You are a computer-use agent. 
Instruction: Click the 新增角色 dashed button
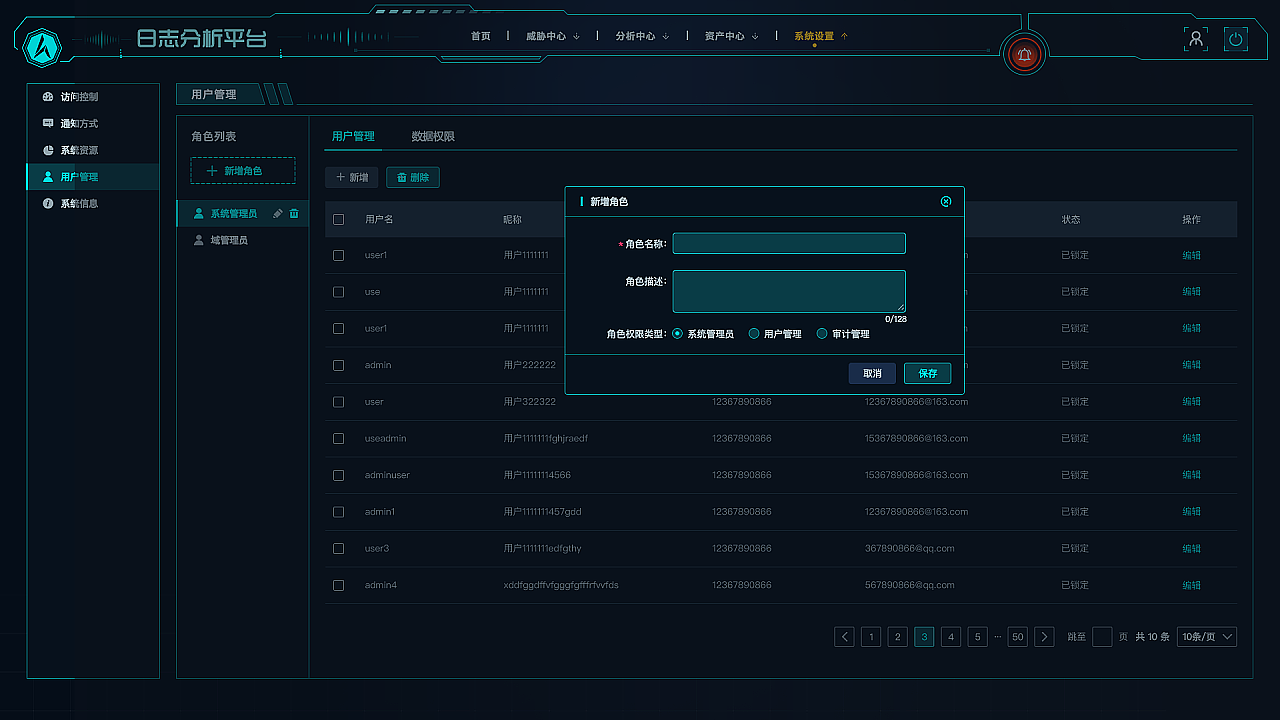243,171
